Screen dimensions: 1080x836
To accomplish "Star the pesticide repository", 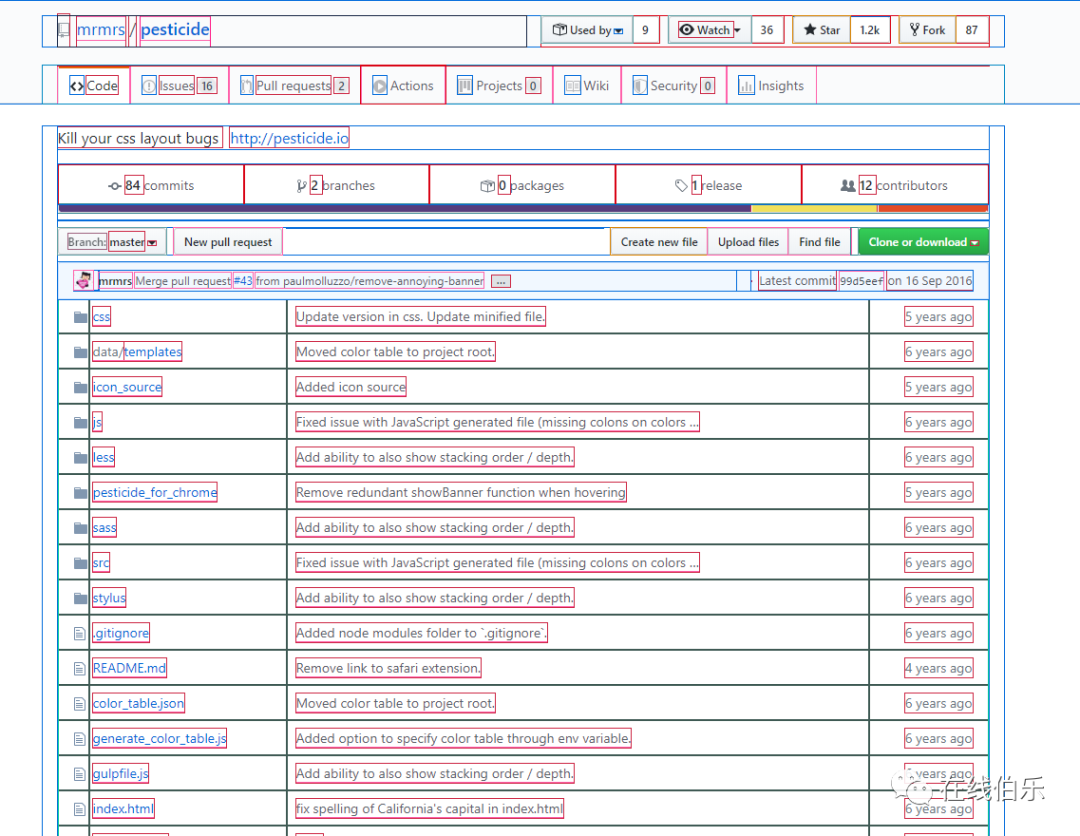I will point(822,30).
